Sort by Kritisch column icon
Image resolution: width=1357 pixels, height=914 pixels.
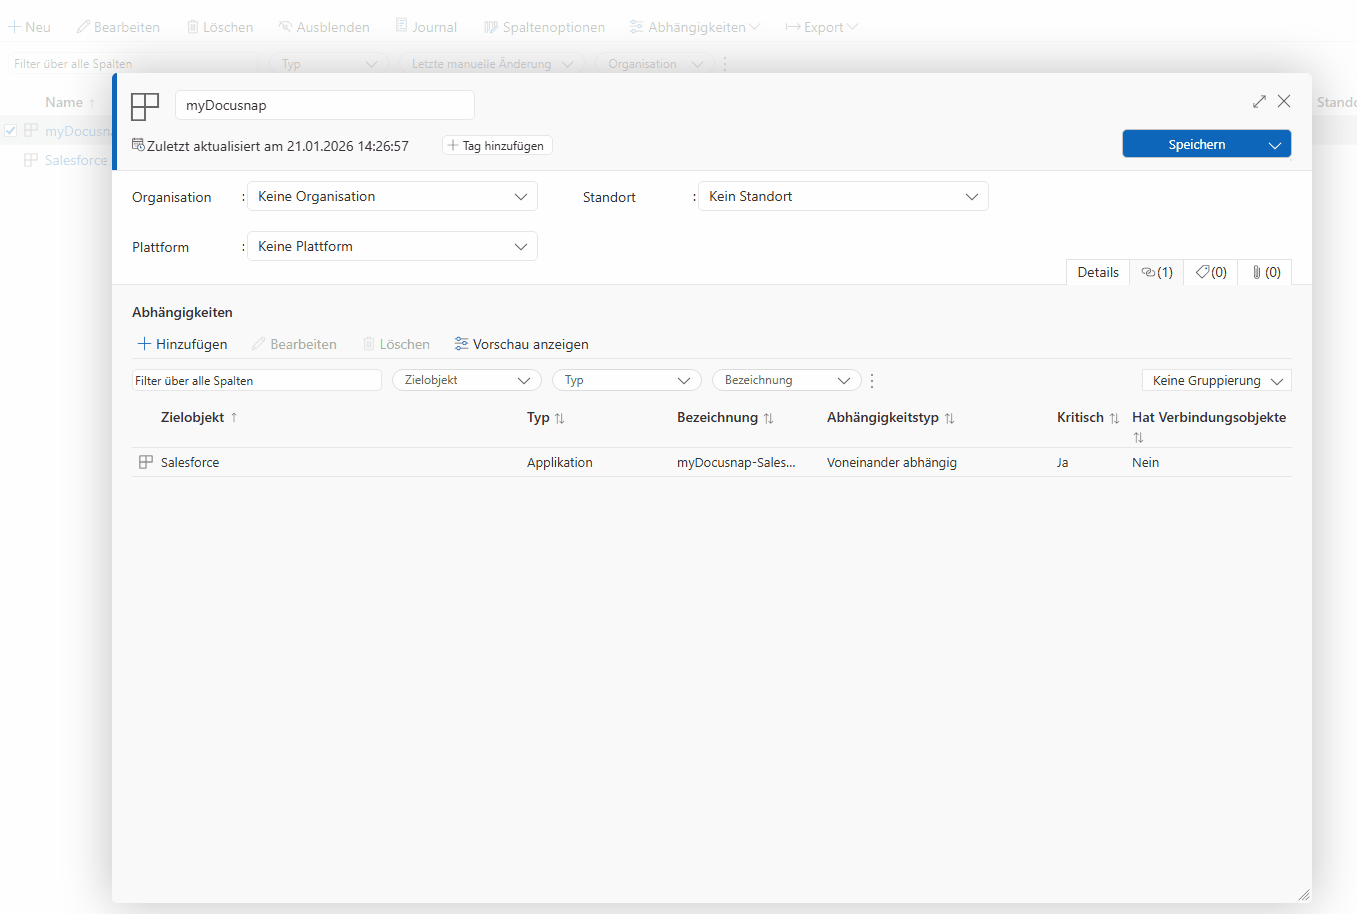tap(1114, 419)
